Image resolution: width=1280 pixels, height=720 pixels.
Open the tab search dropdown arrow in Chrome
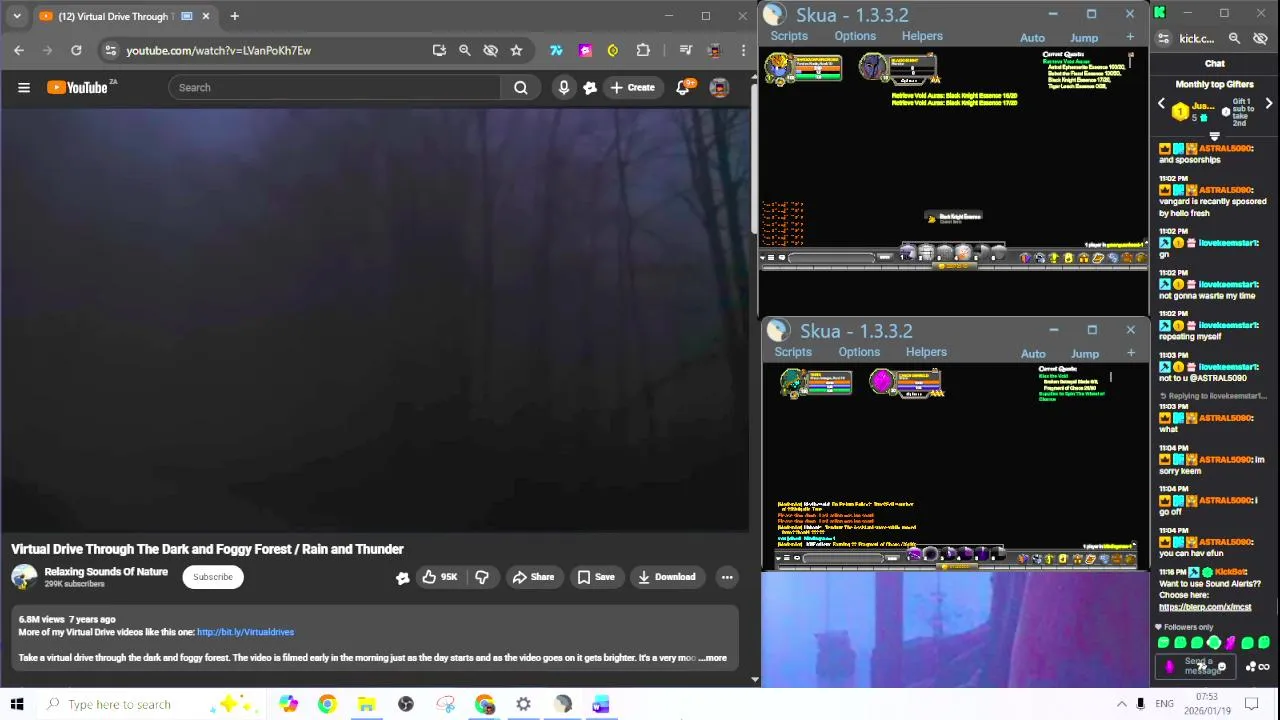pyautogui.click(x=17, y=16)
